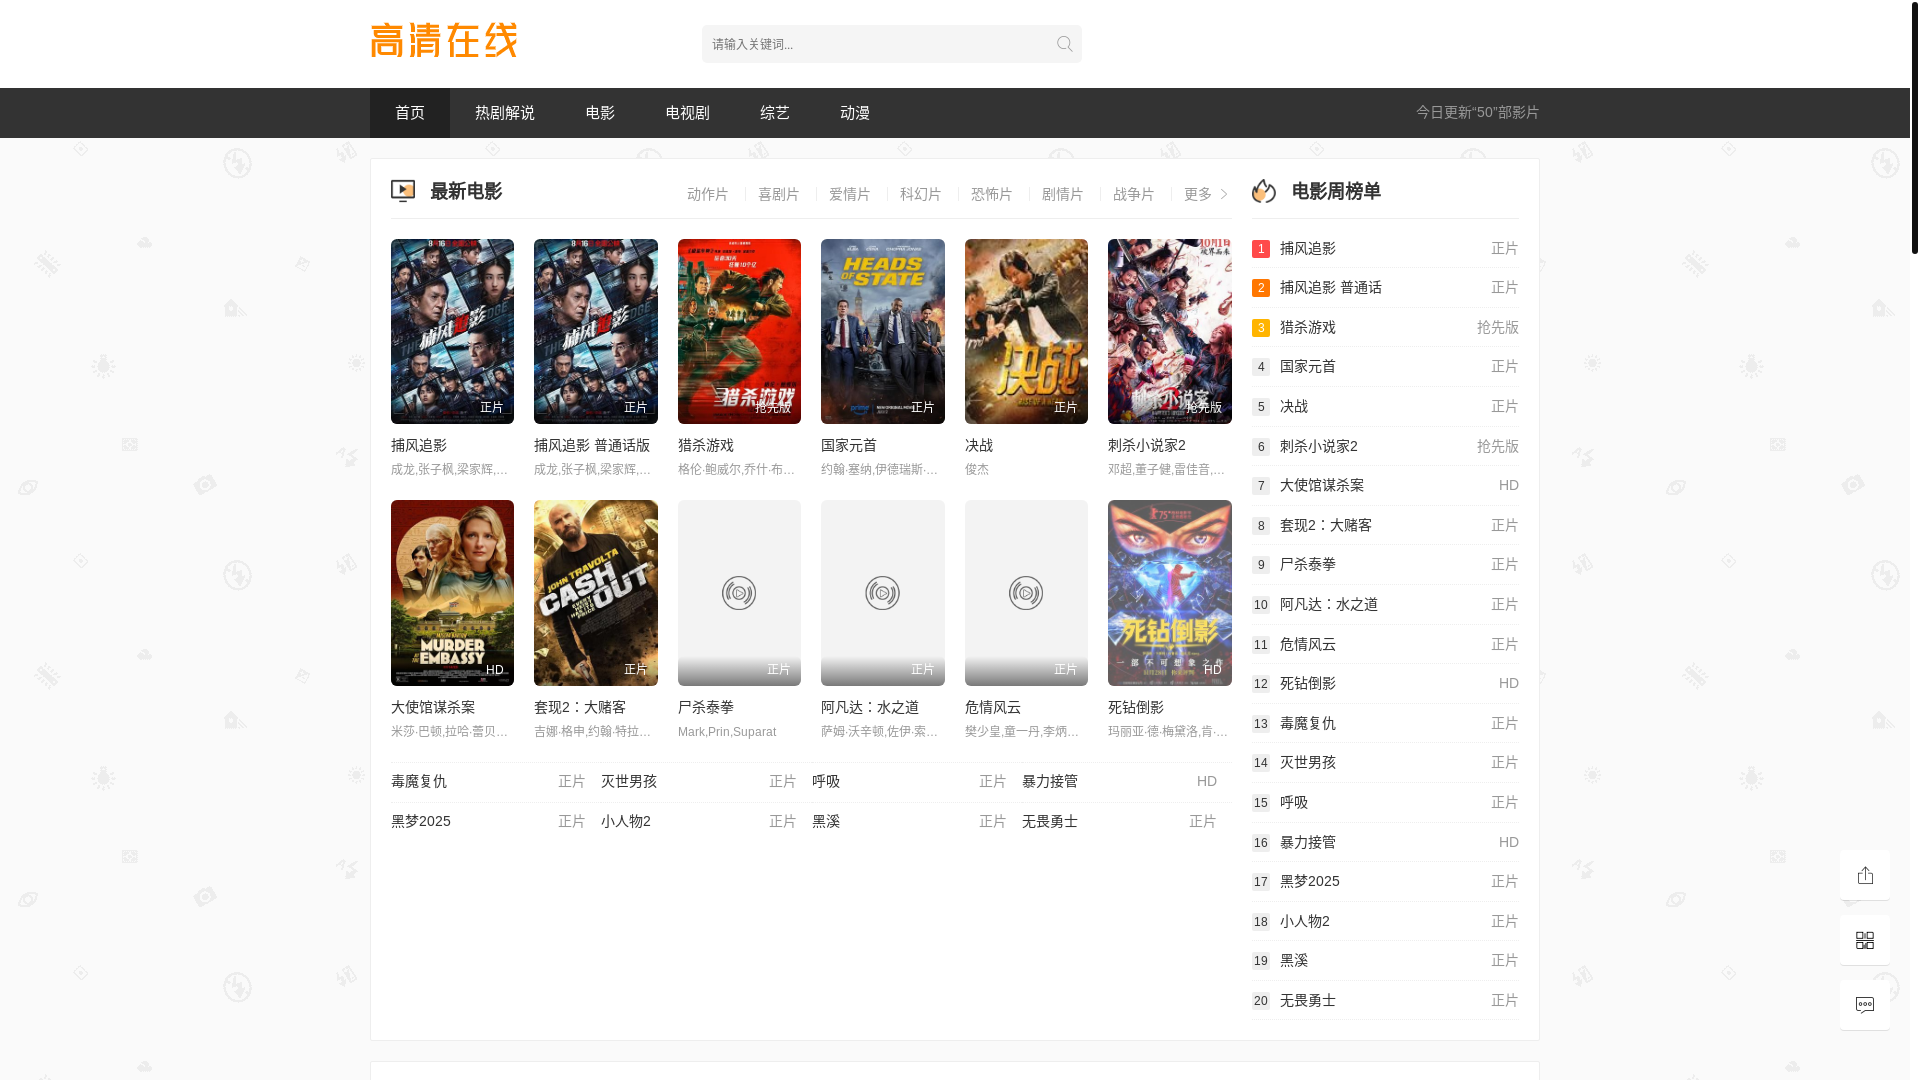Open the 决战 movie poster
This screenshot has width=1920, height=1080.
1026,331
